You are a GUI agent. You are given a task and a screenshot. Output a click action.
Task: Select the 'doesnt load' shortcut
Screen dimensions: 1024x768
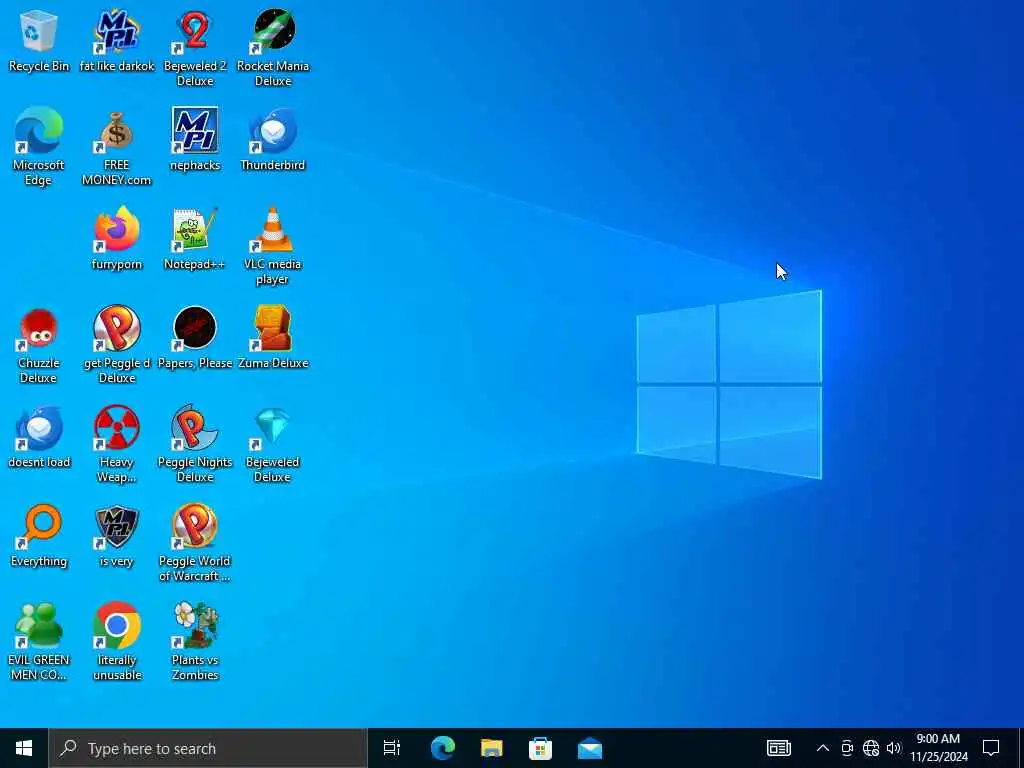tap(39, 437)
